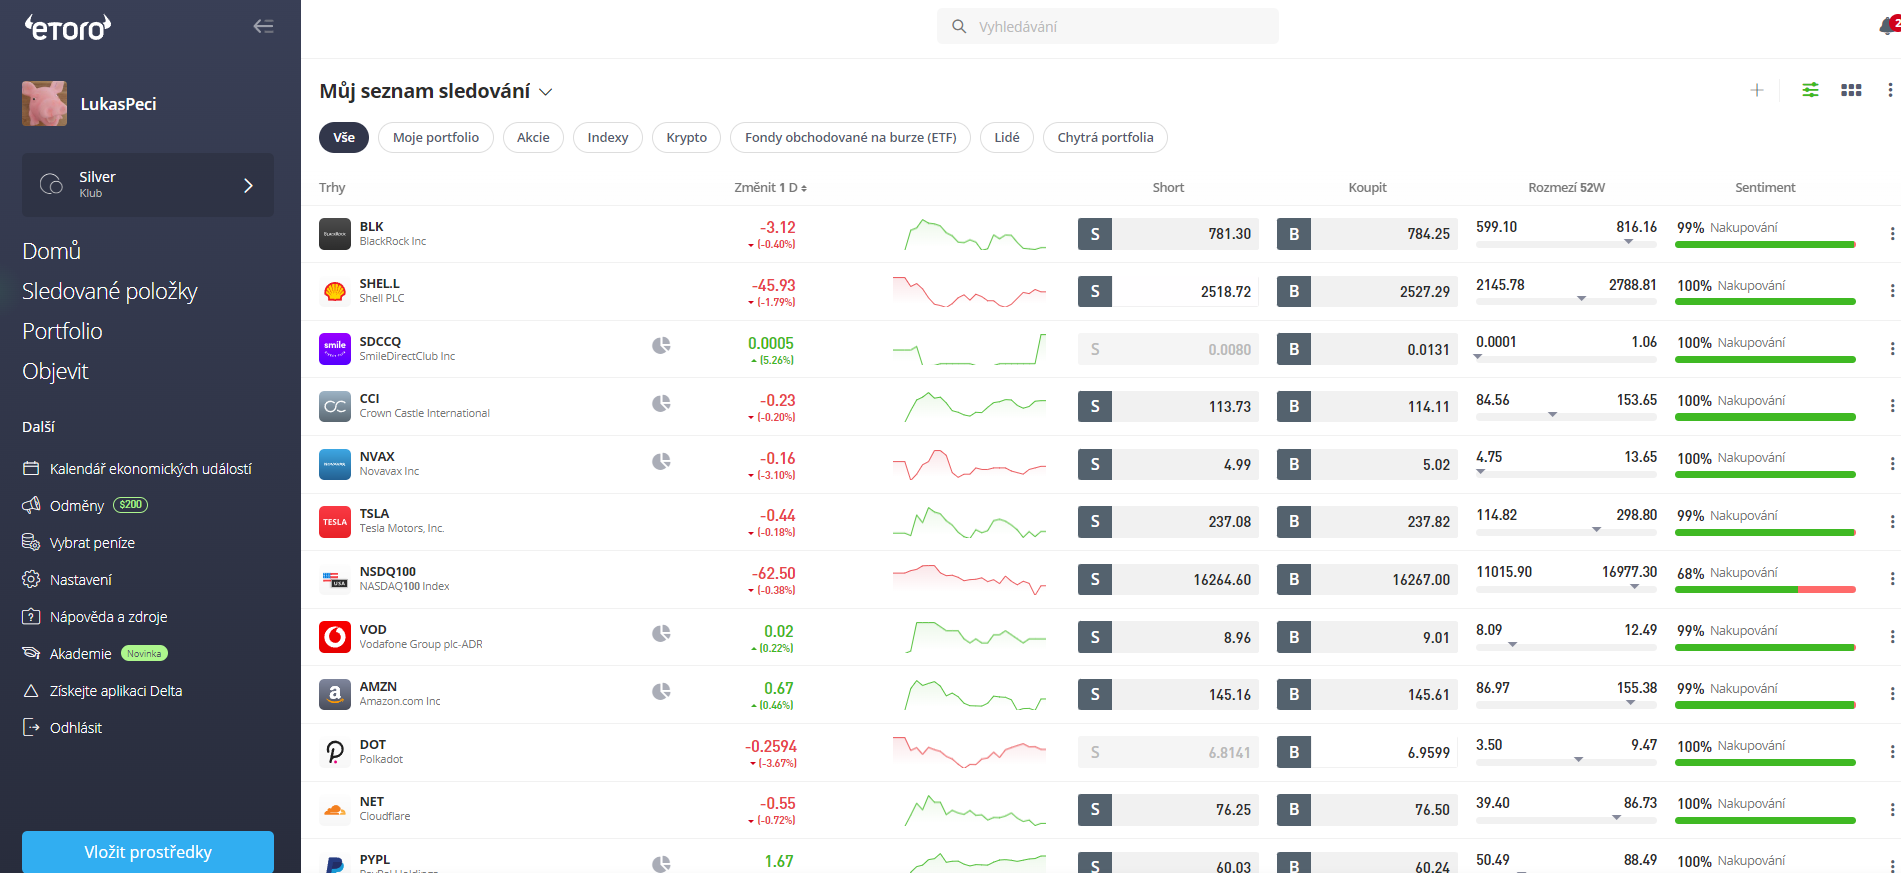This screenshot has height=873, width=1901.
Task: Select the Vše filter tab
Action: (x=344, y=137)
